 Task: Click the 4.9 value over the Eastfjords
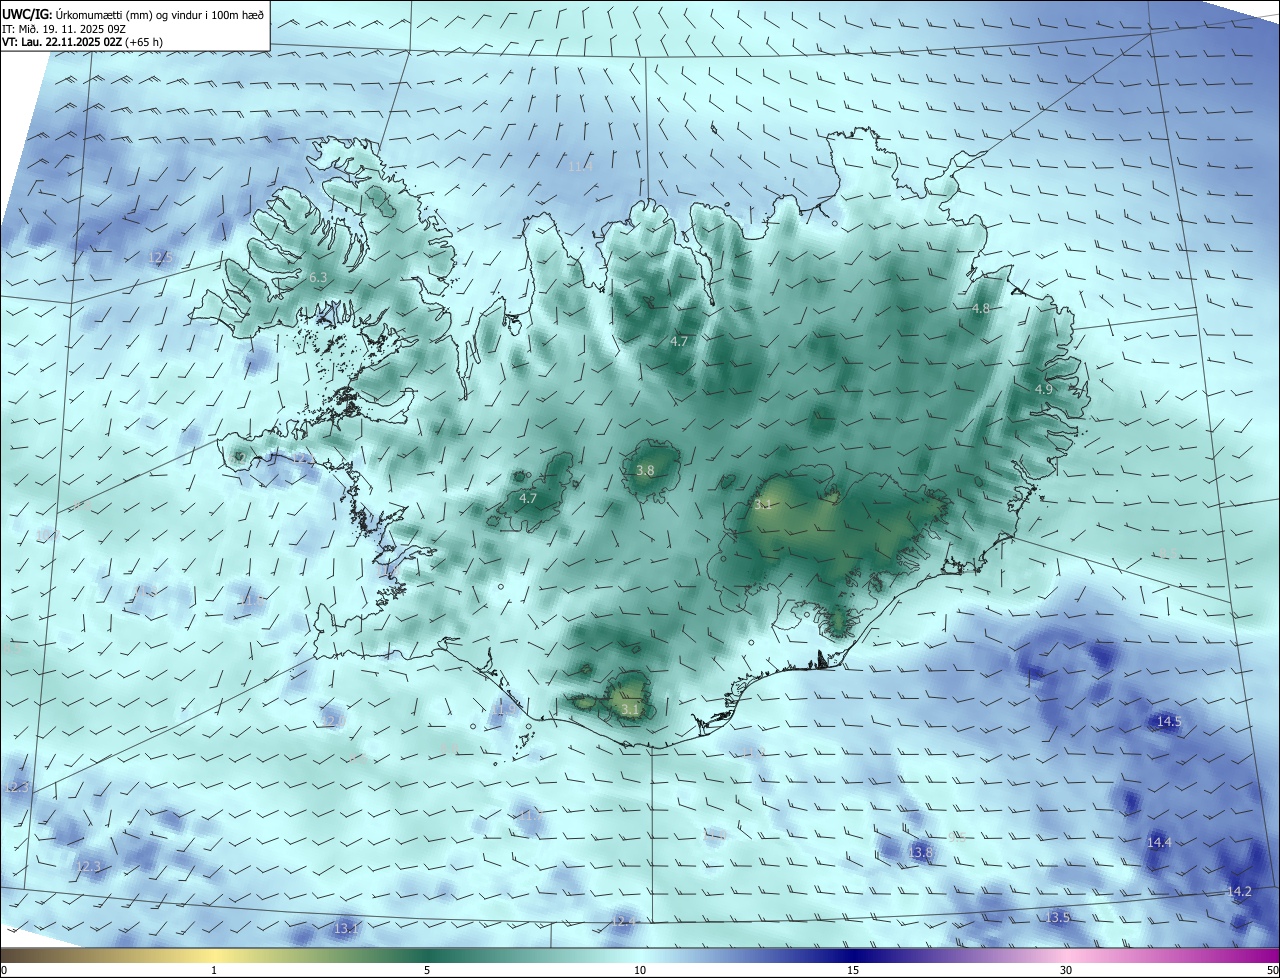[x=1043, y=388]
